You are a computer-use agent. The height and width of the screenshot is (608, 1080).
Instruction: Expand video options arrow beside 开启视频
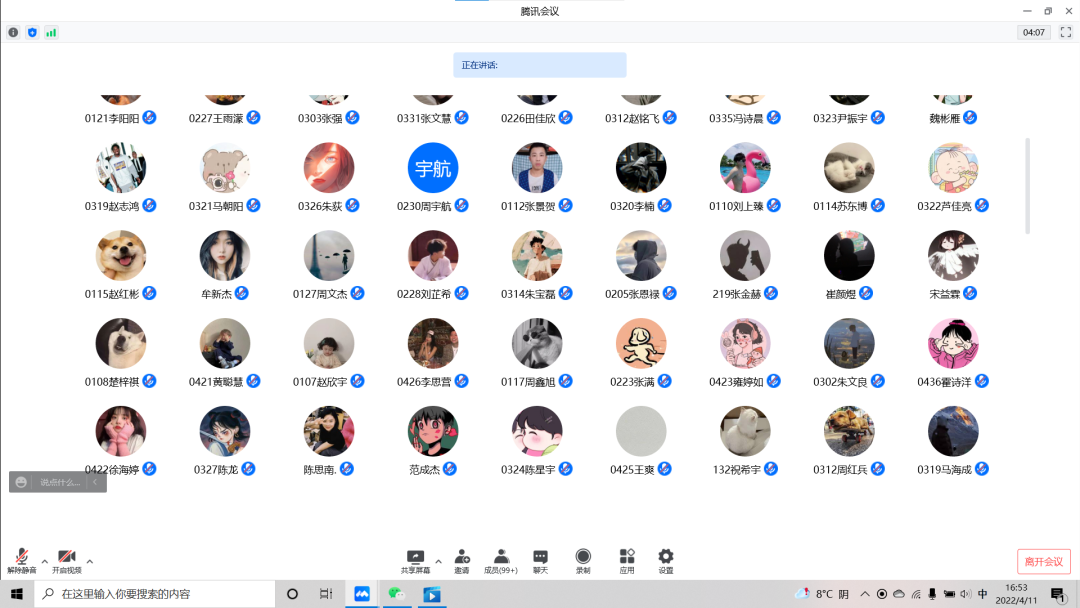coord(90,561)
